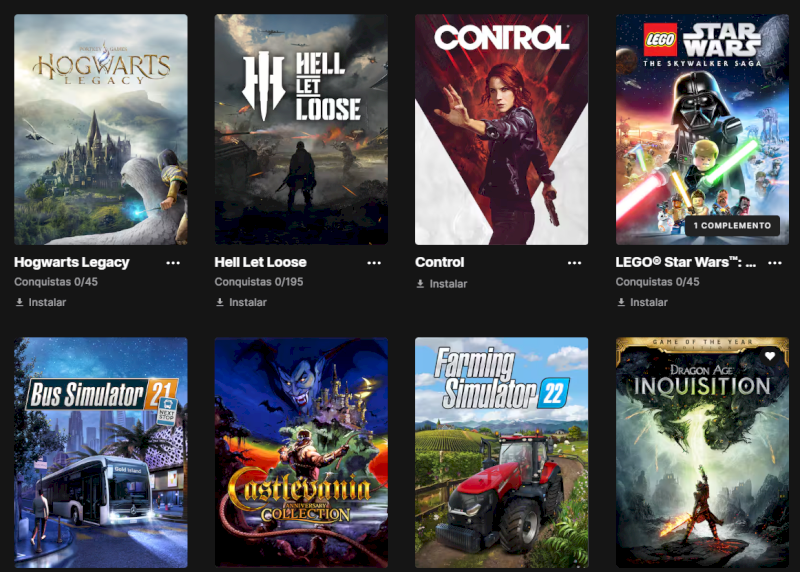The width and height of the screenshot is (800, 572).
Task: Click the 1 Complemento badge on LEGO Star Wars
Action: pyautogui.click(x=732, y=226)
